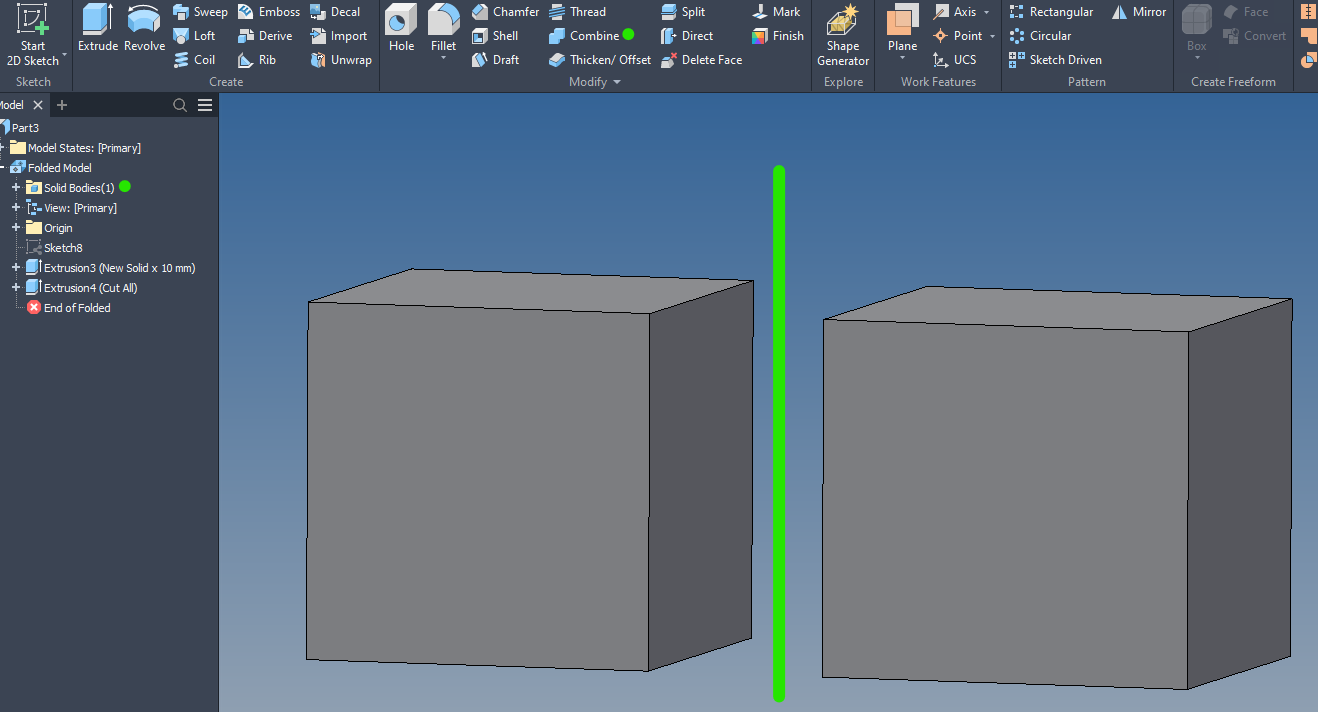The image size is (1318, 712).
Task: Expand the Extrusion3 feature node
Action: coord(16,267)
